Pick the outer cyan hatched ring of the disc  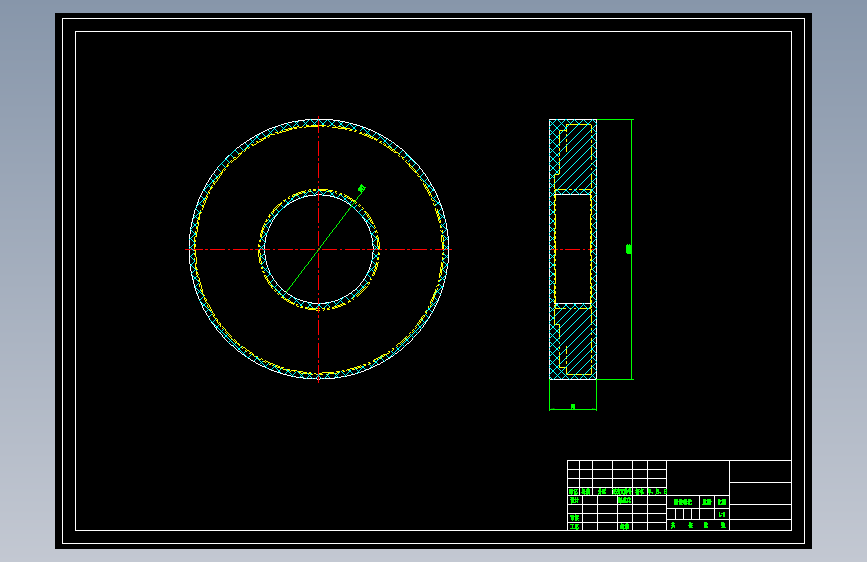[192, 249]
